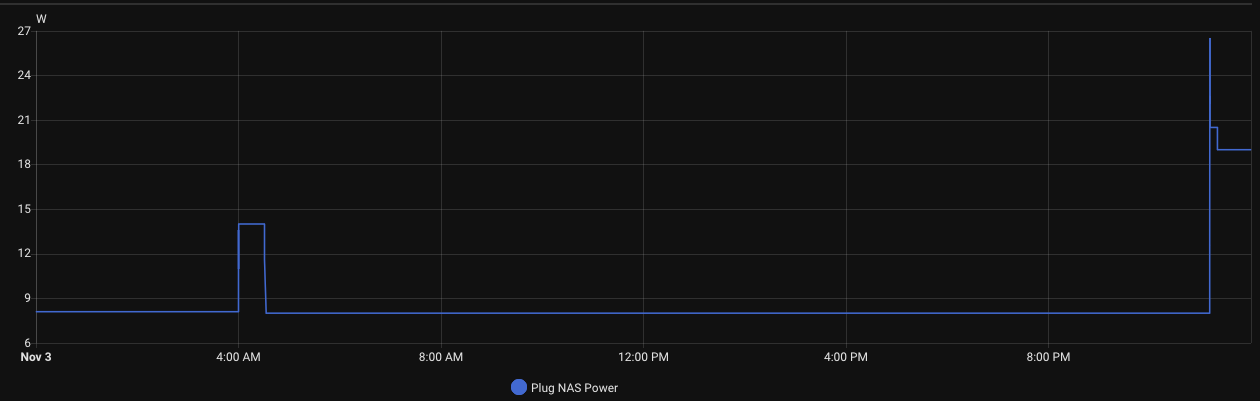Click the 15 tick on the y-axis
Image resolution: width=1260 pixels, height=401 pixels.
pos(25,209)
